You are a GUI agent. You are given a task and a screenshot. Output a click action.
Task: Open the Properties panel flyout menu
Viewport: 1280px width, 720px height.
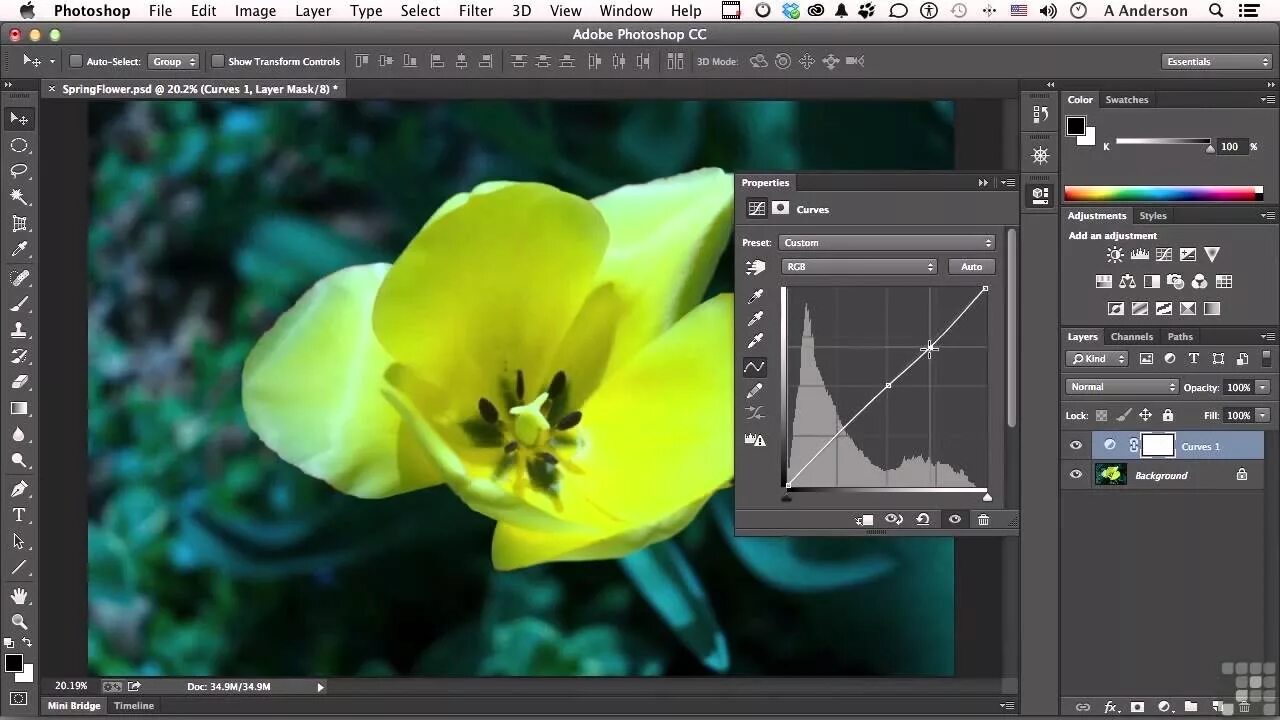(1008, 183)
